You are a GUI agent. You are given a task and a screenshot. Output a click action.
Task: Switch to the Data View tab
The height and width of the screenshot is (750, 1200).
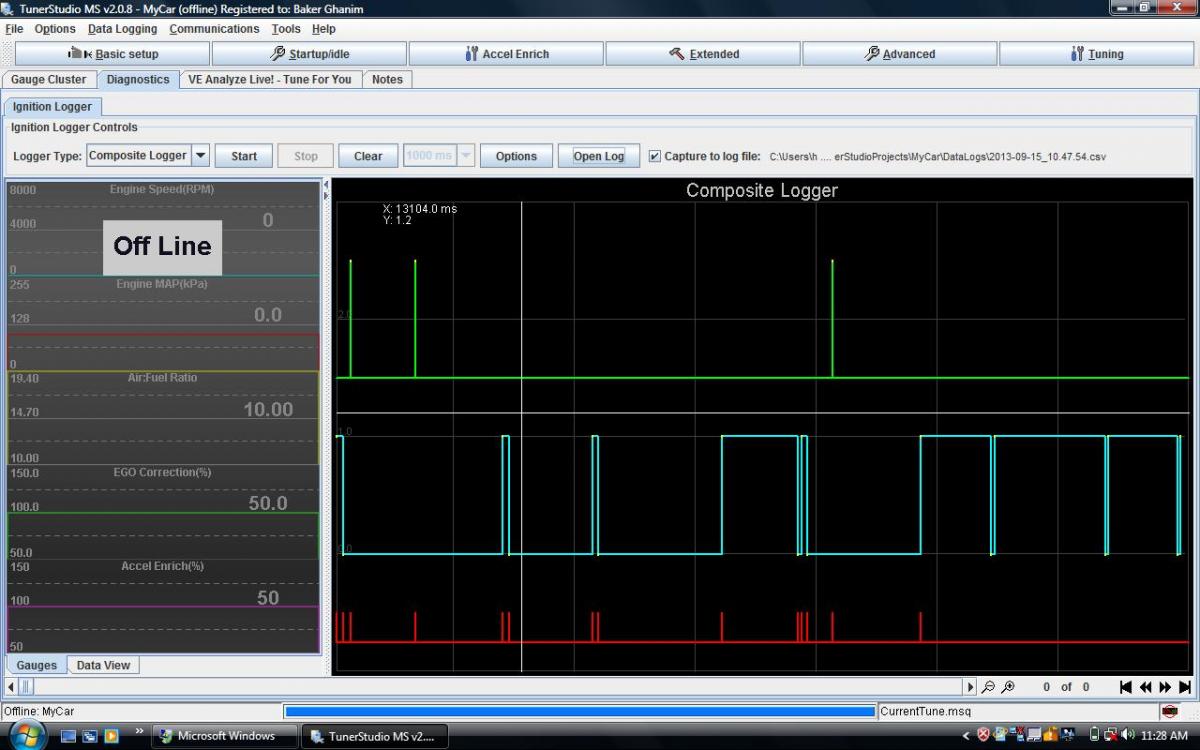tap(103, 665)
